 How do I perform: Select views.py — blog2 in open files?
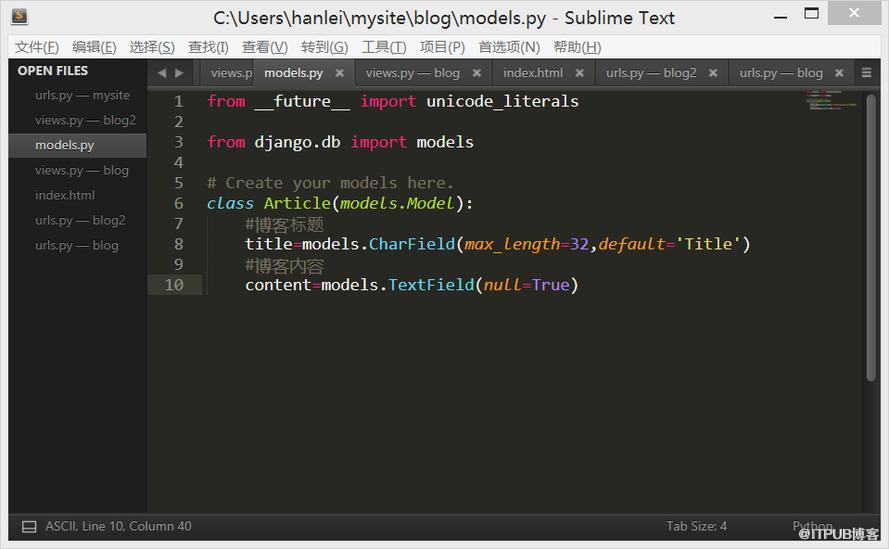(x=85, y=120)
